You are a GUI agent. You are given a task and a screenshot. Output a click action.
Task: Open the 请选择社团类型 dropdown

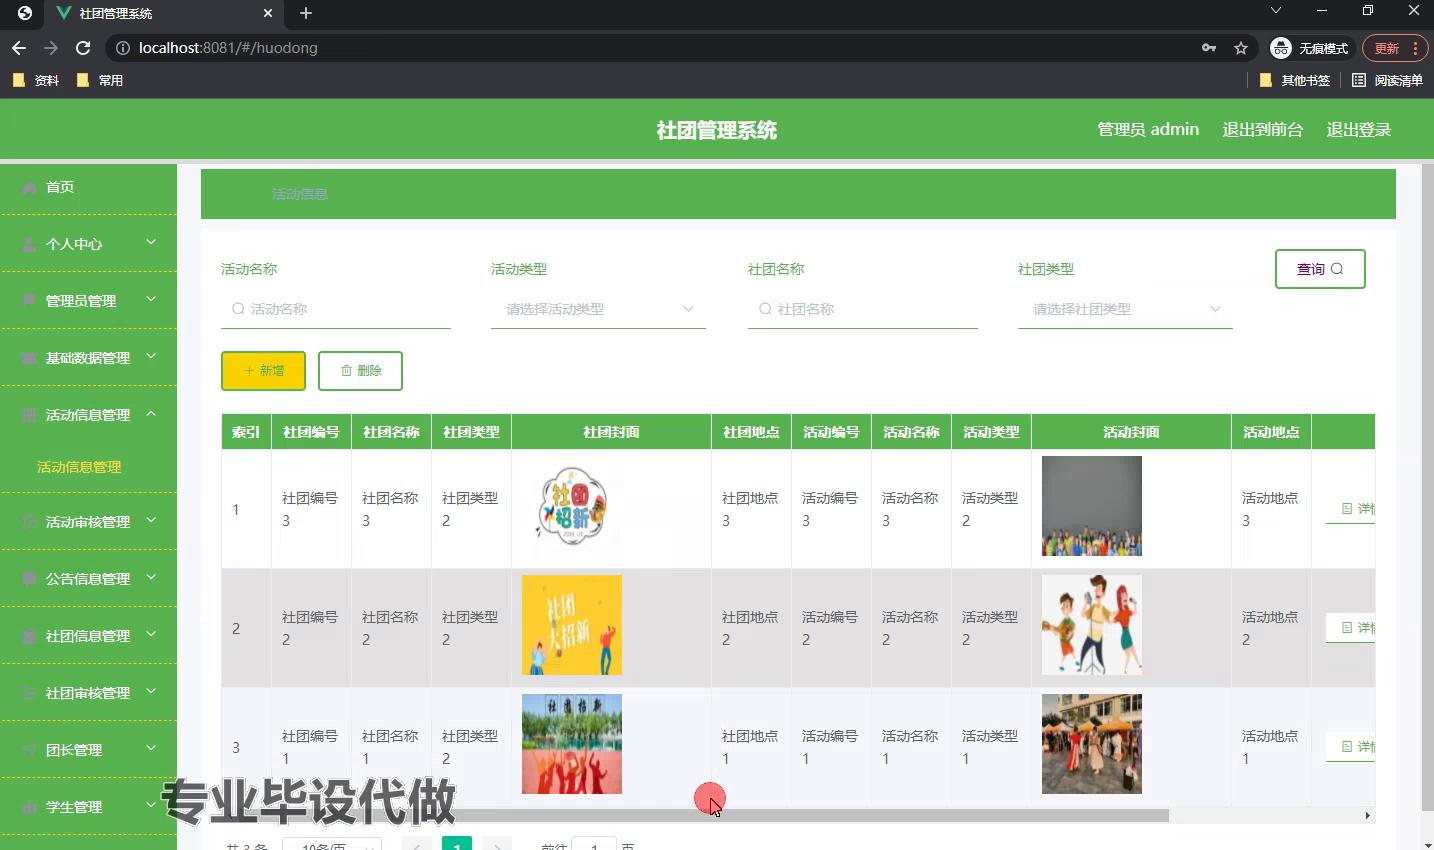click(x=1124, y=310)
